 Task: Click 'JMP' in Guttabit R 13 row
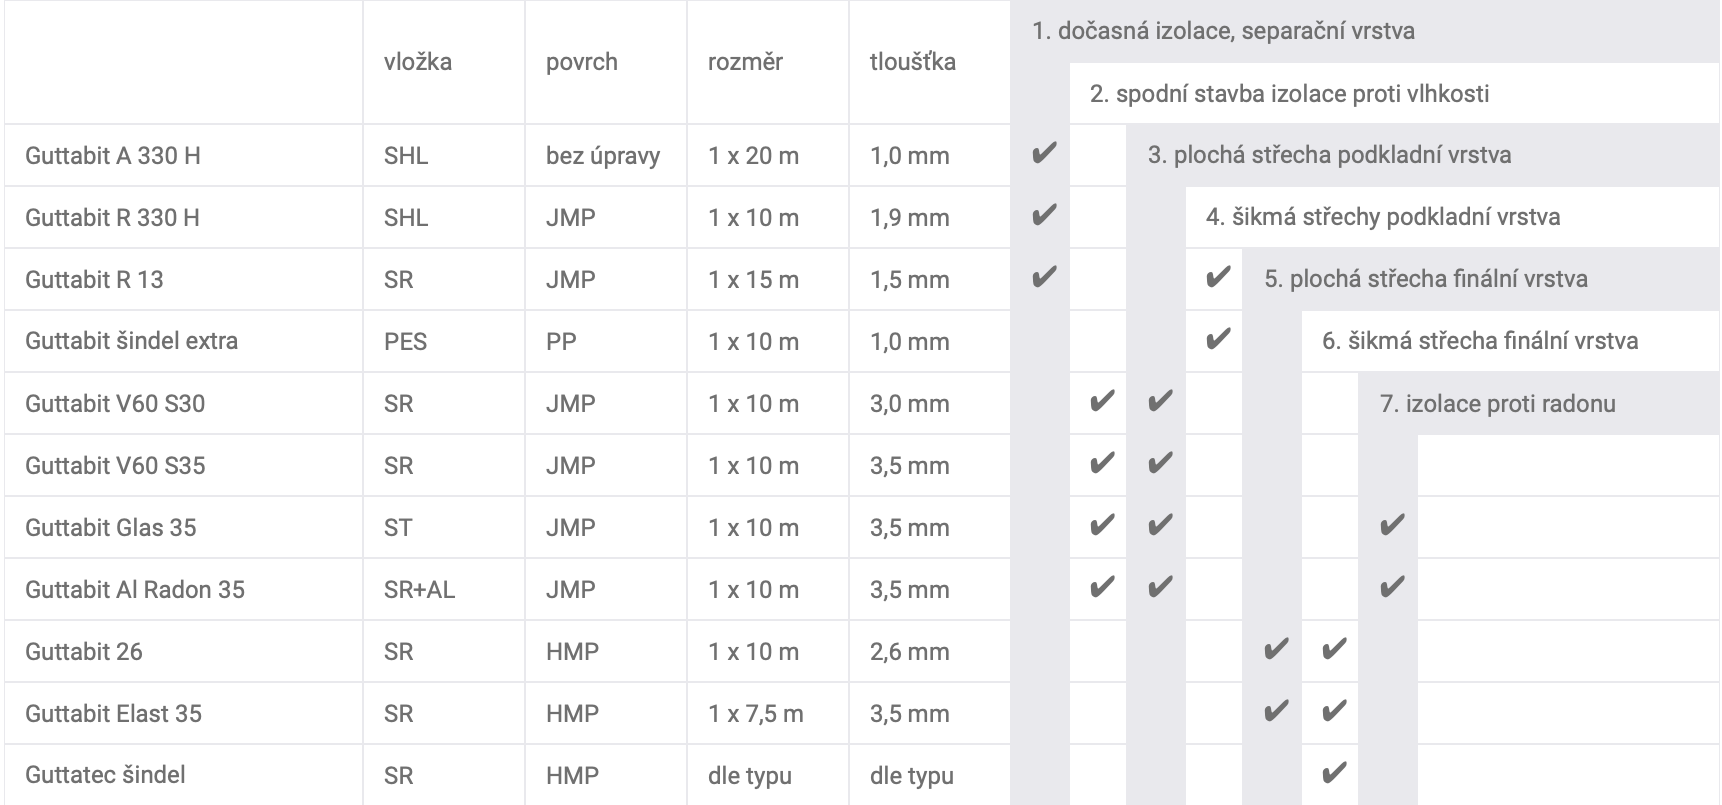[571, 280]
